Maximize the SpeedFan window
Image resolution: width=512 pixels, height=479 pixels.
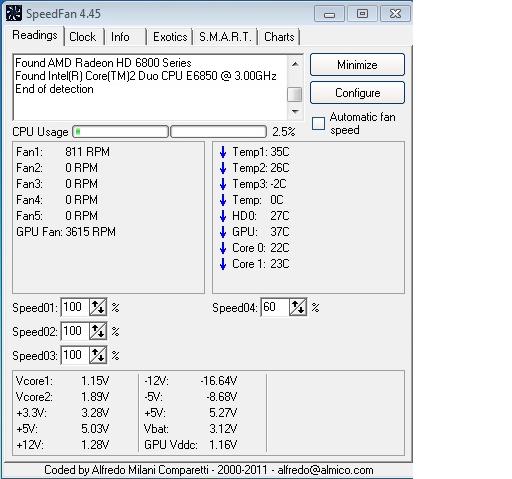point(362,14)
